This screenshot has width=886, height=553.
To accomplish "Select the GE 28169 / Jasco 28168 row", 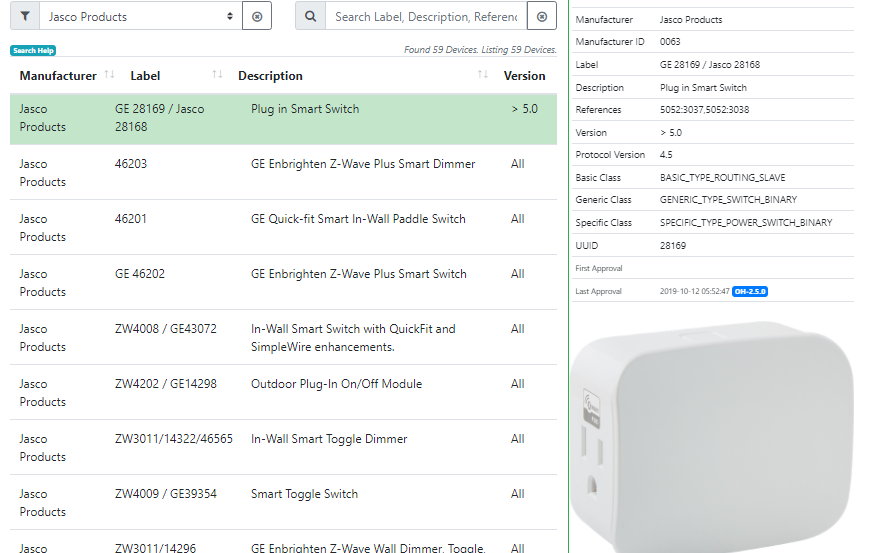I will coord(283,118).
